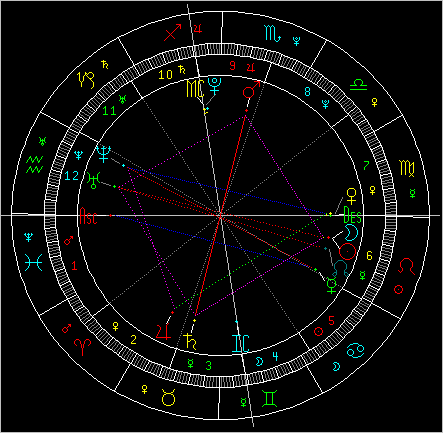443x433 pixels.
Task: Select house number 6 in yellow
Action: (369, 256)
